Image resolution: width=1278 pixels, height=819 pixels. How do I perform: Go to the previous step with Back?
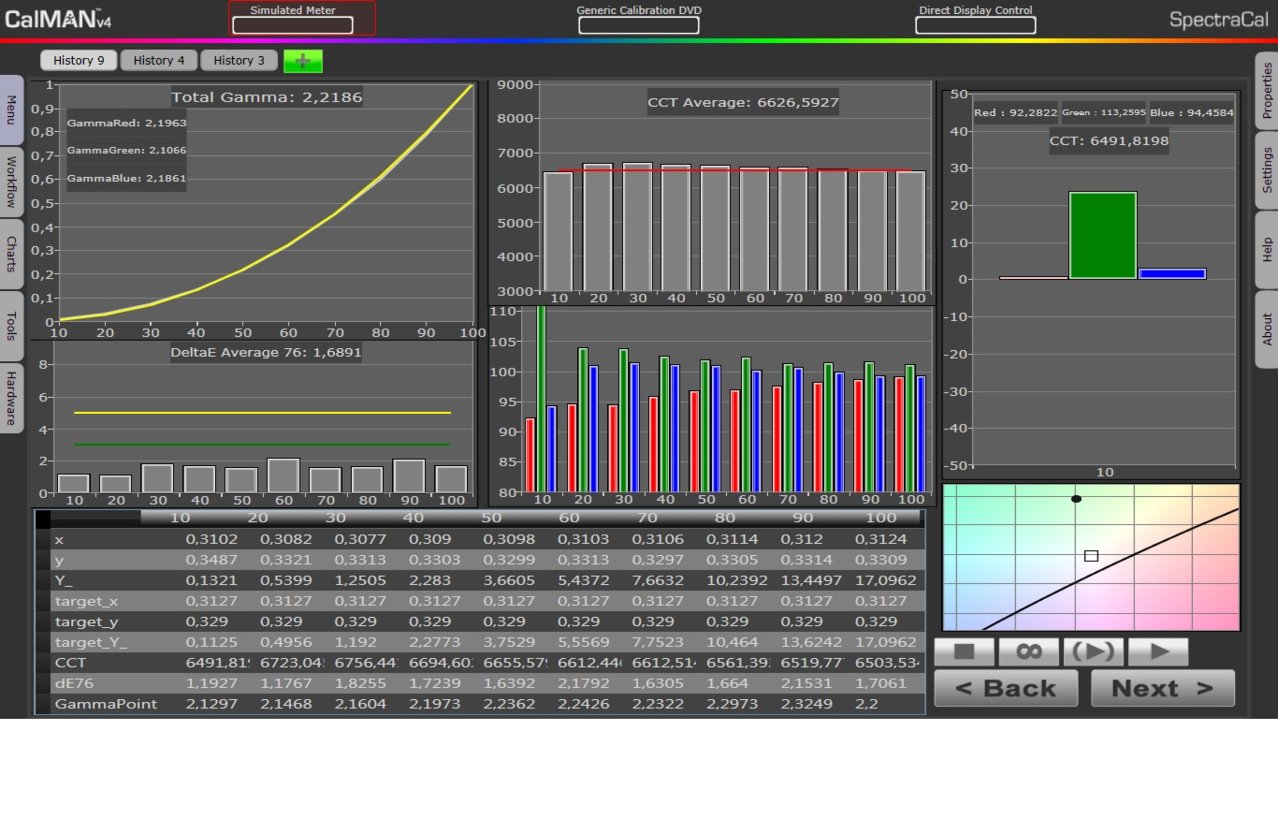pyautogui.click(x=1006, y=688)
